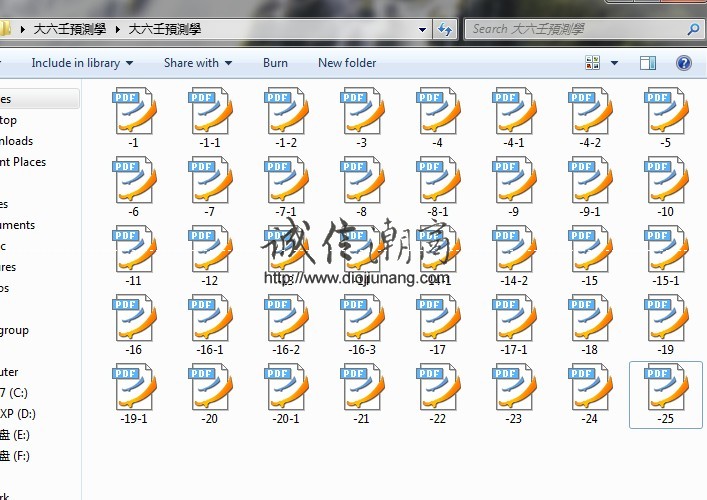707x500 pixels.
Task: Click the refresh button beside address bar
Action: click(445, 30)
